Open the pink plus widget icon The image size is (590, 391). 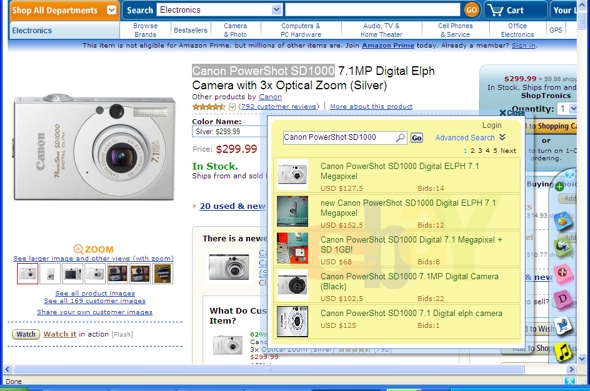pyautogui.click(x=563, y=273)
